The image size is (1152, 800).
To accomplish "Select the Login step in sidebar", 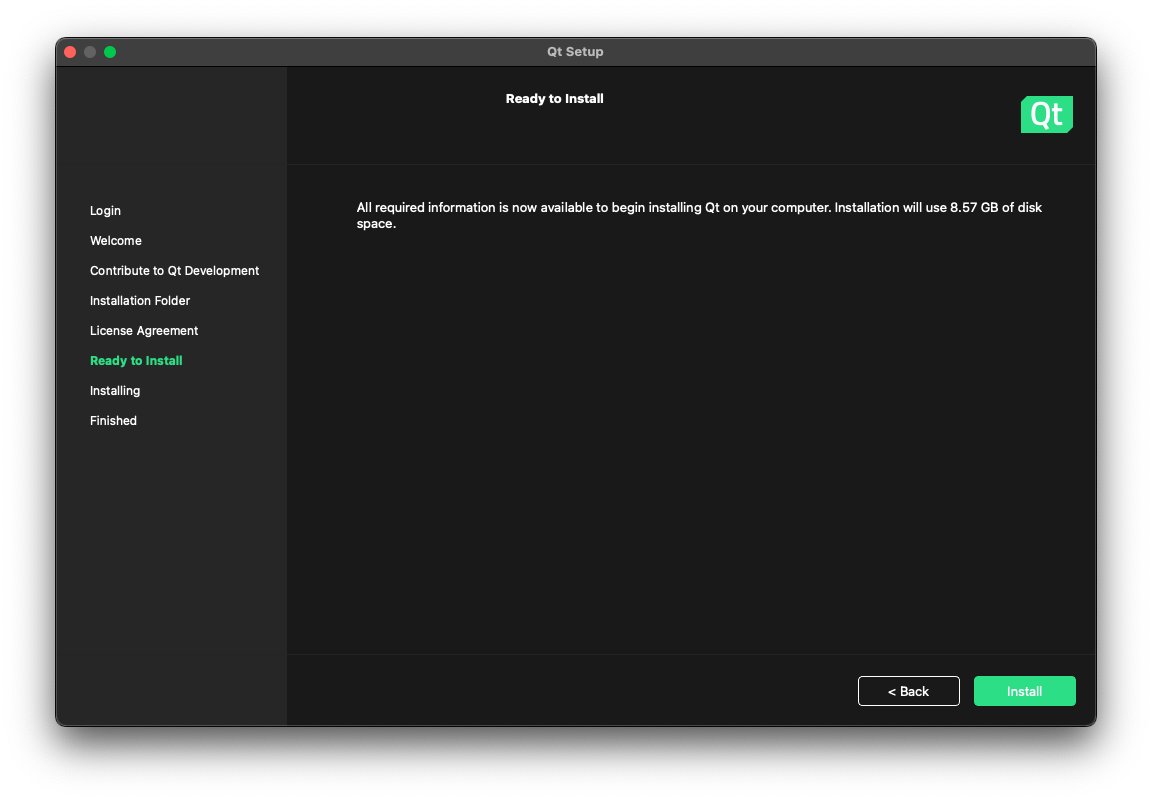I will (105, 211).
